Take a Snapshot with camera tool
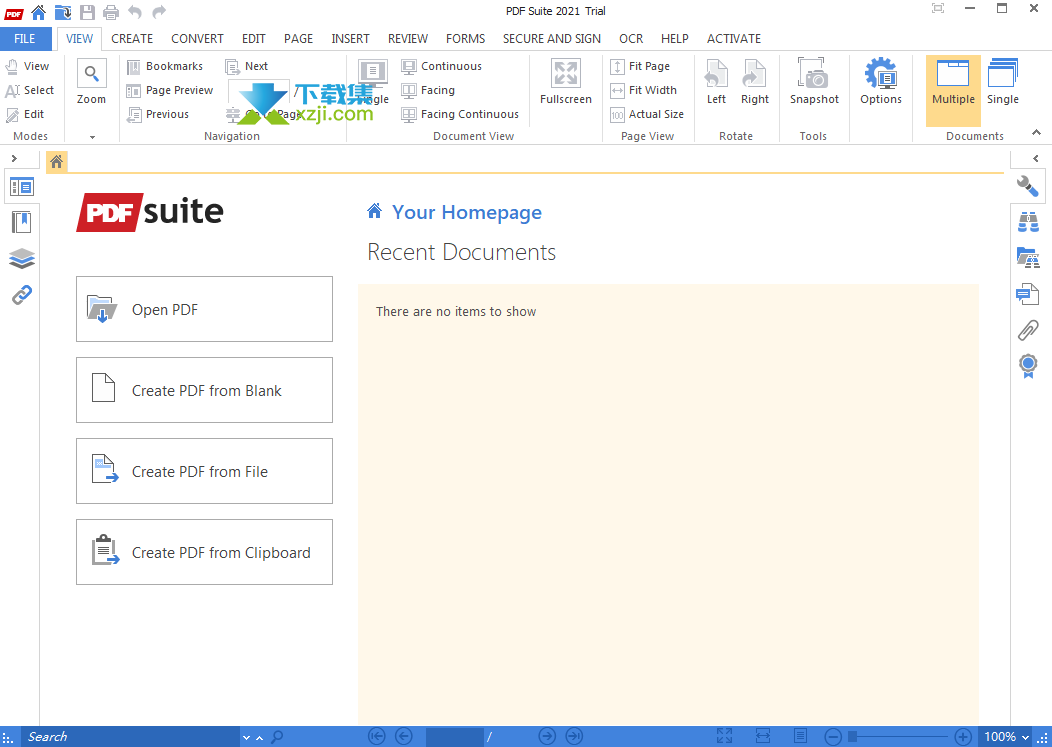 tap(814, 82)
